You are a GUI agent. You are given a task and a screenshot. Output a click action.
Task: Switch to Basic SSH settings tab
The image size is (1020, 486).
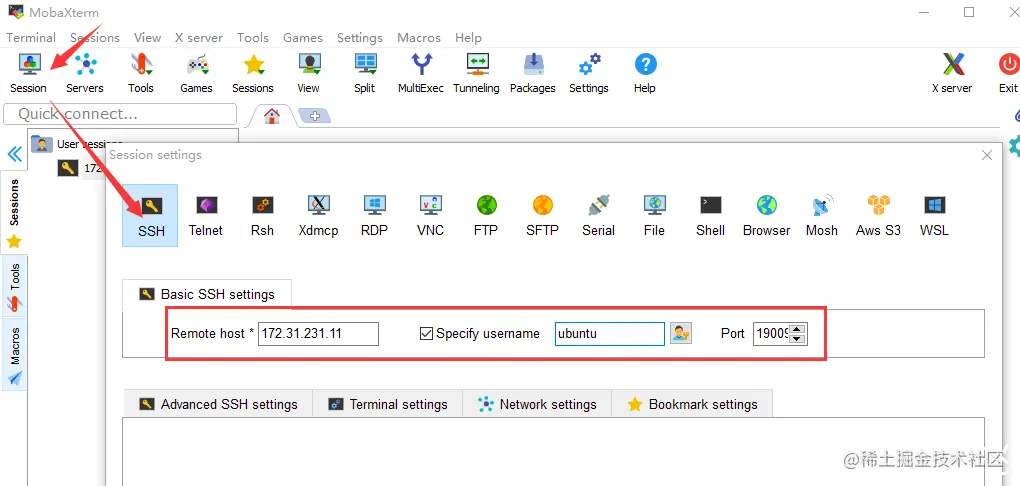pyautogui.click(x=207, y=294)
